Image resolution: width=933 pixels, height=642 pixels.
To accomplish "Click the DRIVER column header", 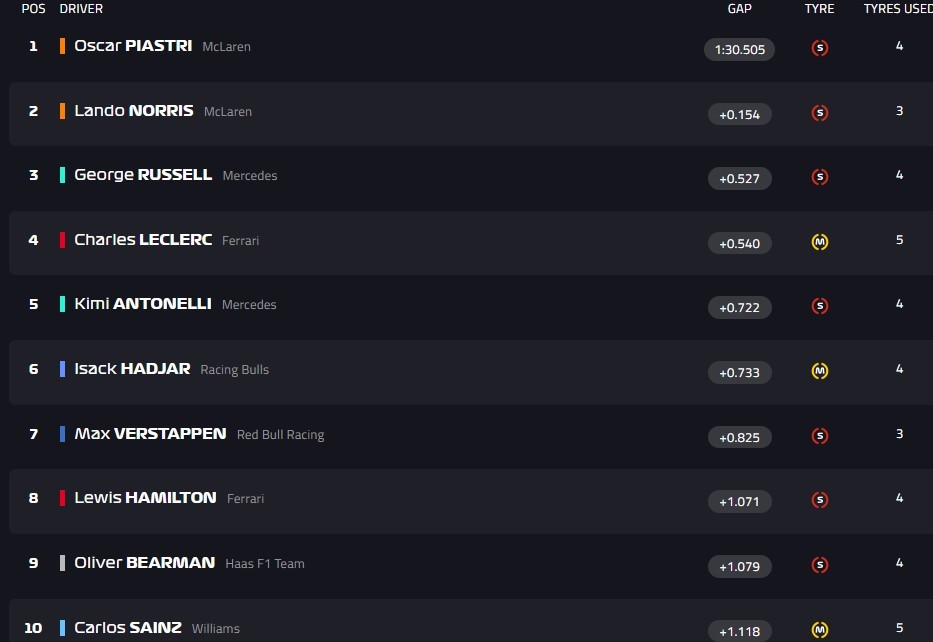I will (x=81, y=9).
